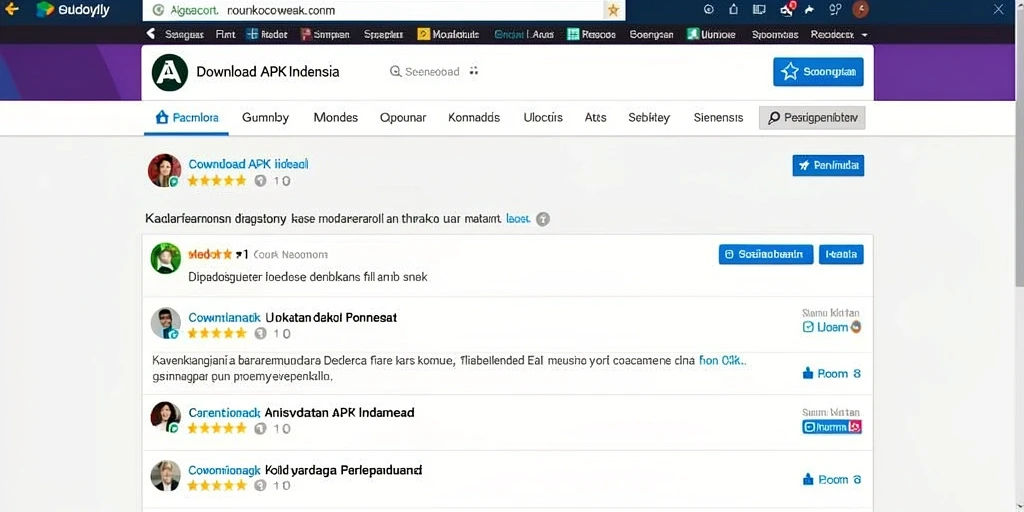Screen dimensions: 1024x512
Task: Click star rating under Anisydatan APK Indamead
Action: [217, 429]
